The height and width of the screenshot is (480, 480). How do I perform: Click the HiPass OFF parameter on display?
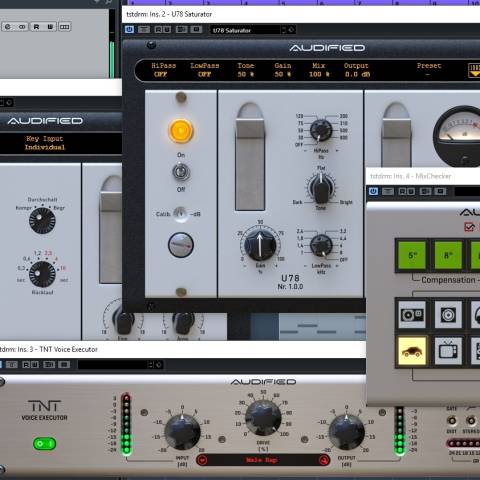click(x=163, y=70)
